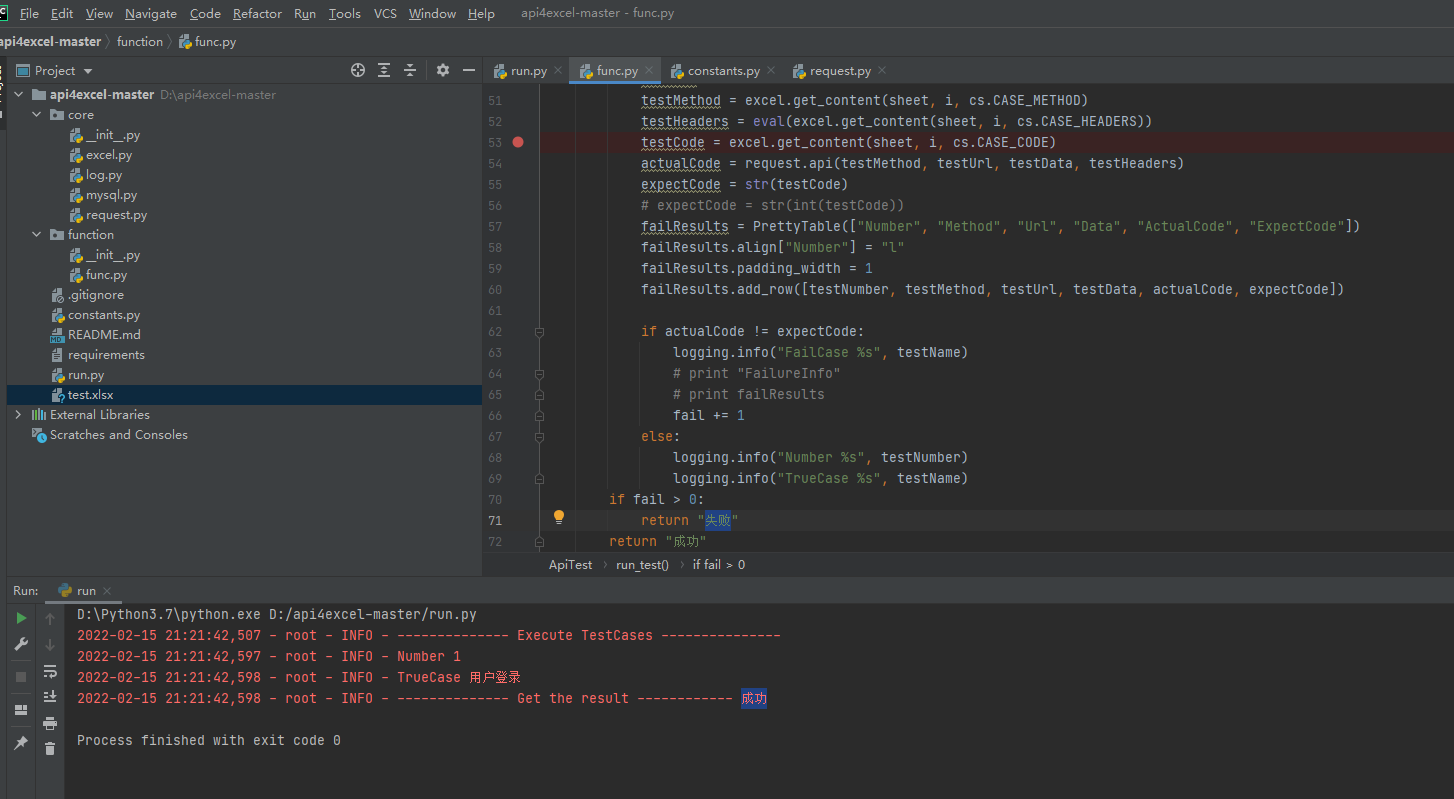
Task: Select requirements file in project tree
Action: [106, 355]
